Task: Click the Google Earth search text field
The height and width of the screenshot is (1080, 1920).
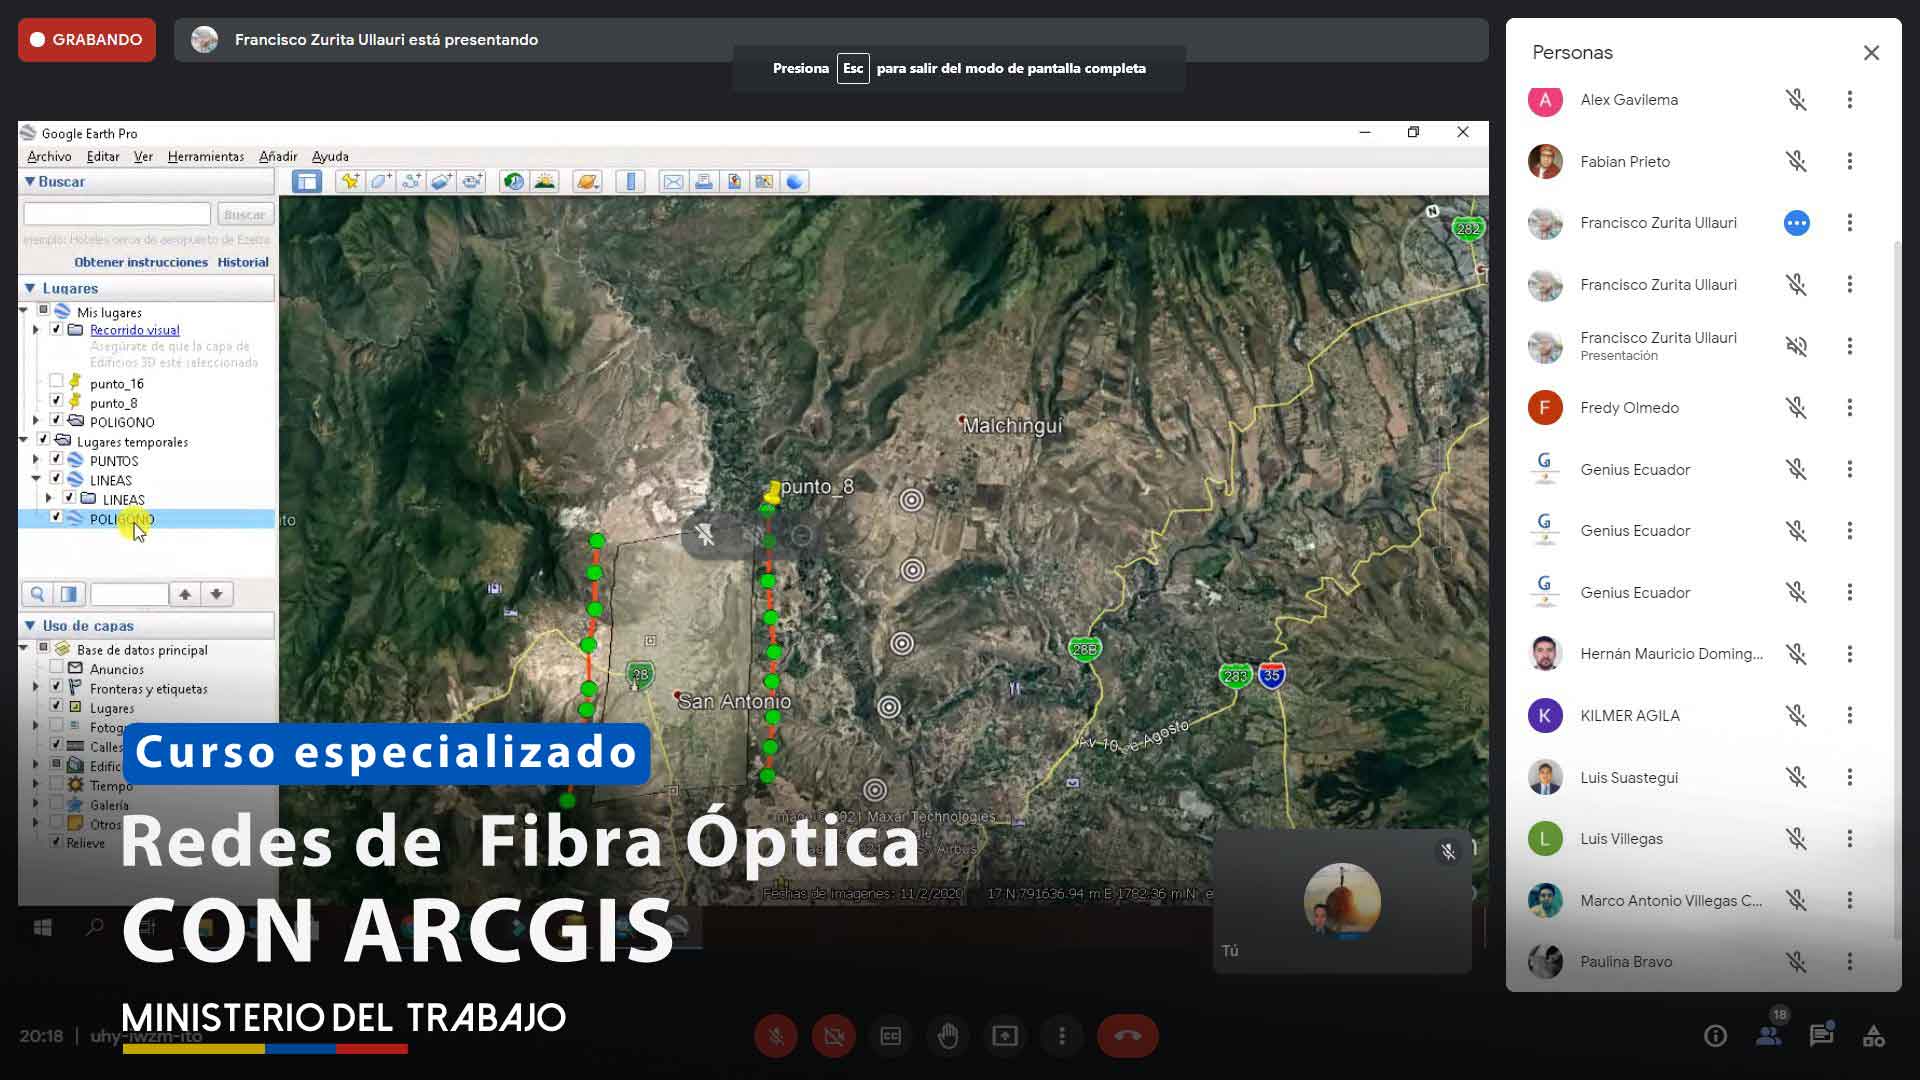Action: pos(117,214)
